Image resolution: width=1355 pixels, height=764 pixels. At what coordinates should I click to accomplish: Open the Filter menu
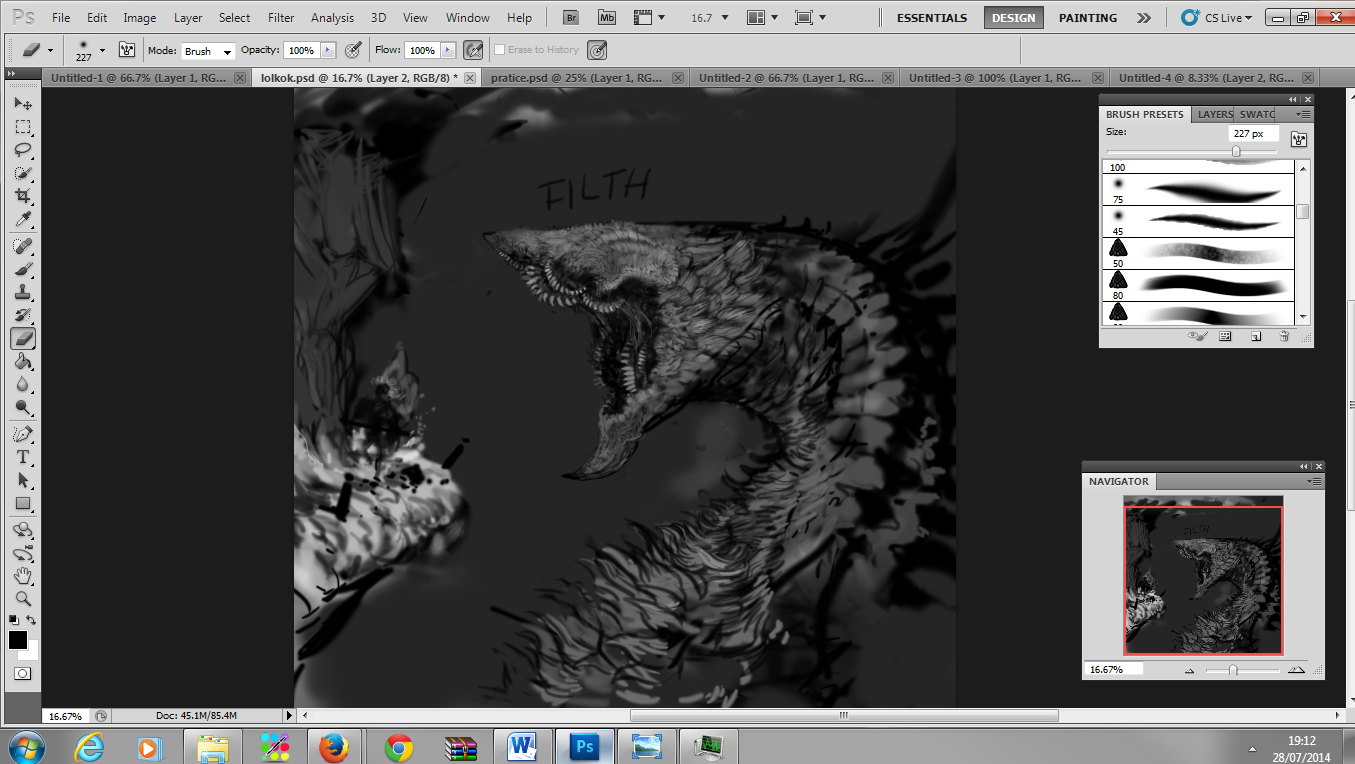(x=281, y=18)
